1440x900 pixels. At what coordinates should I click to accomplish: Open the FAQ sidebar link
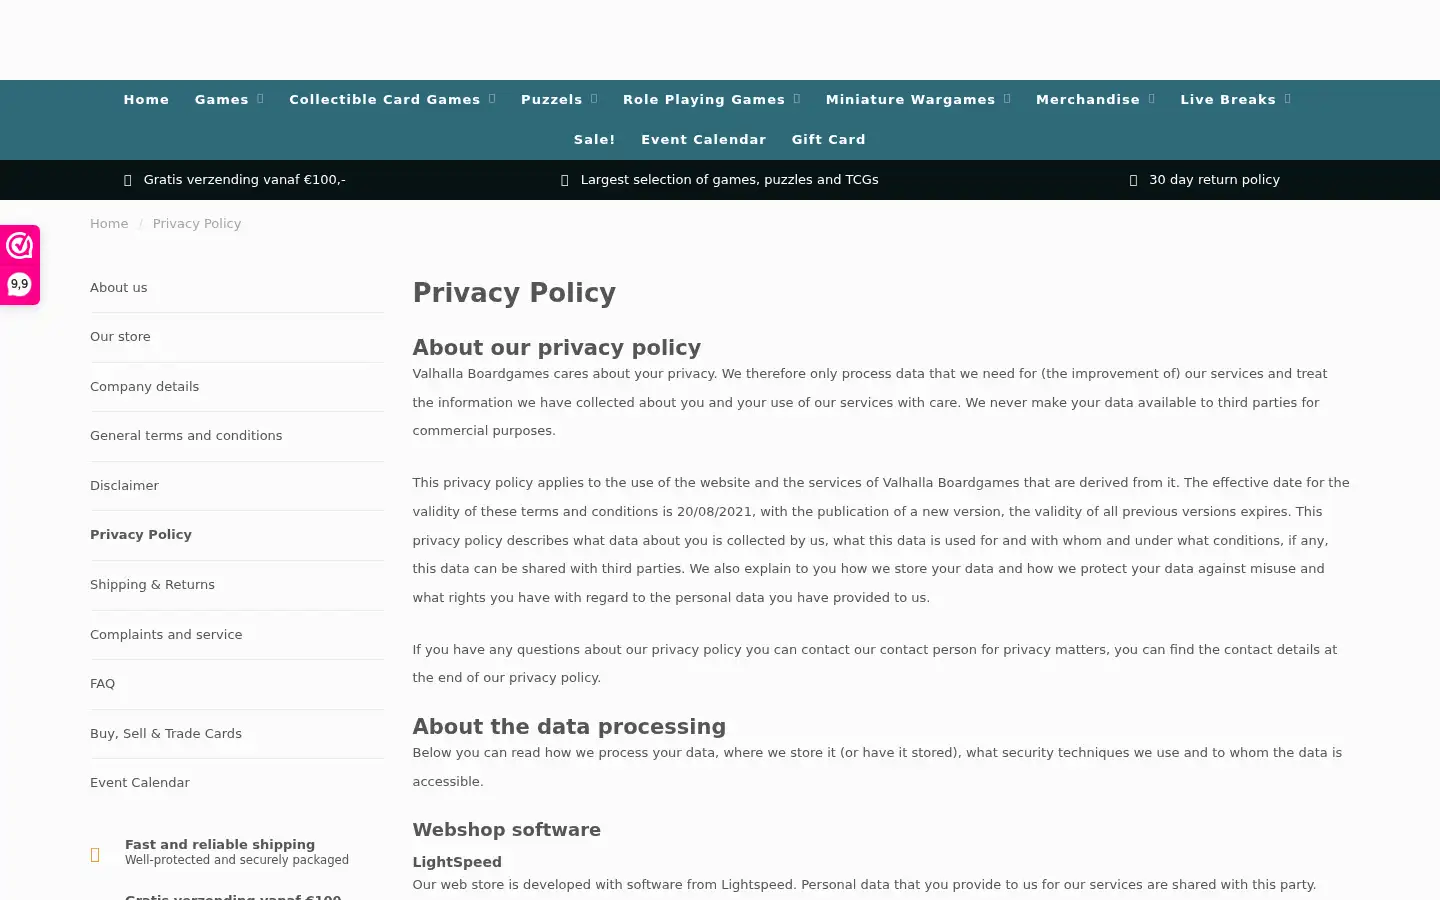coord(102,683)
